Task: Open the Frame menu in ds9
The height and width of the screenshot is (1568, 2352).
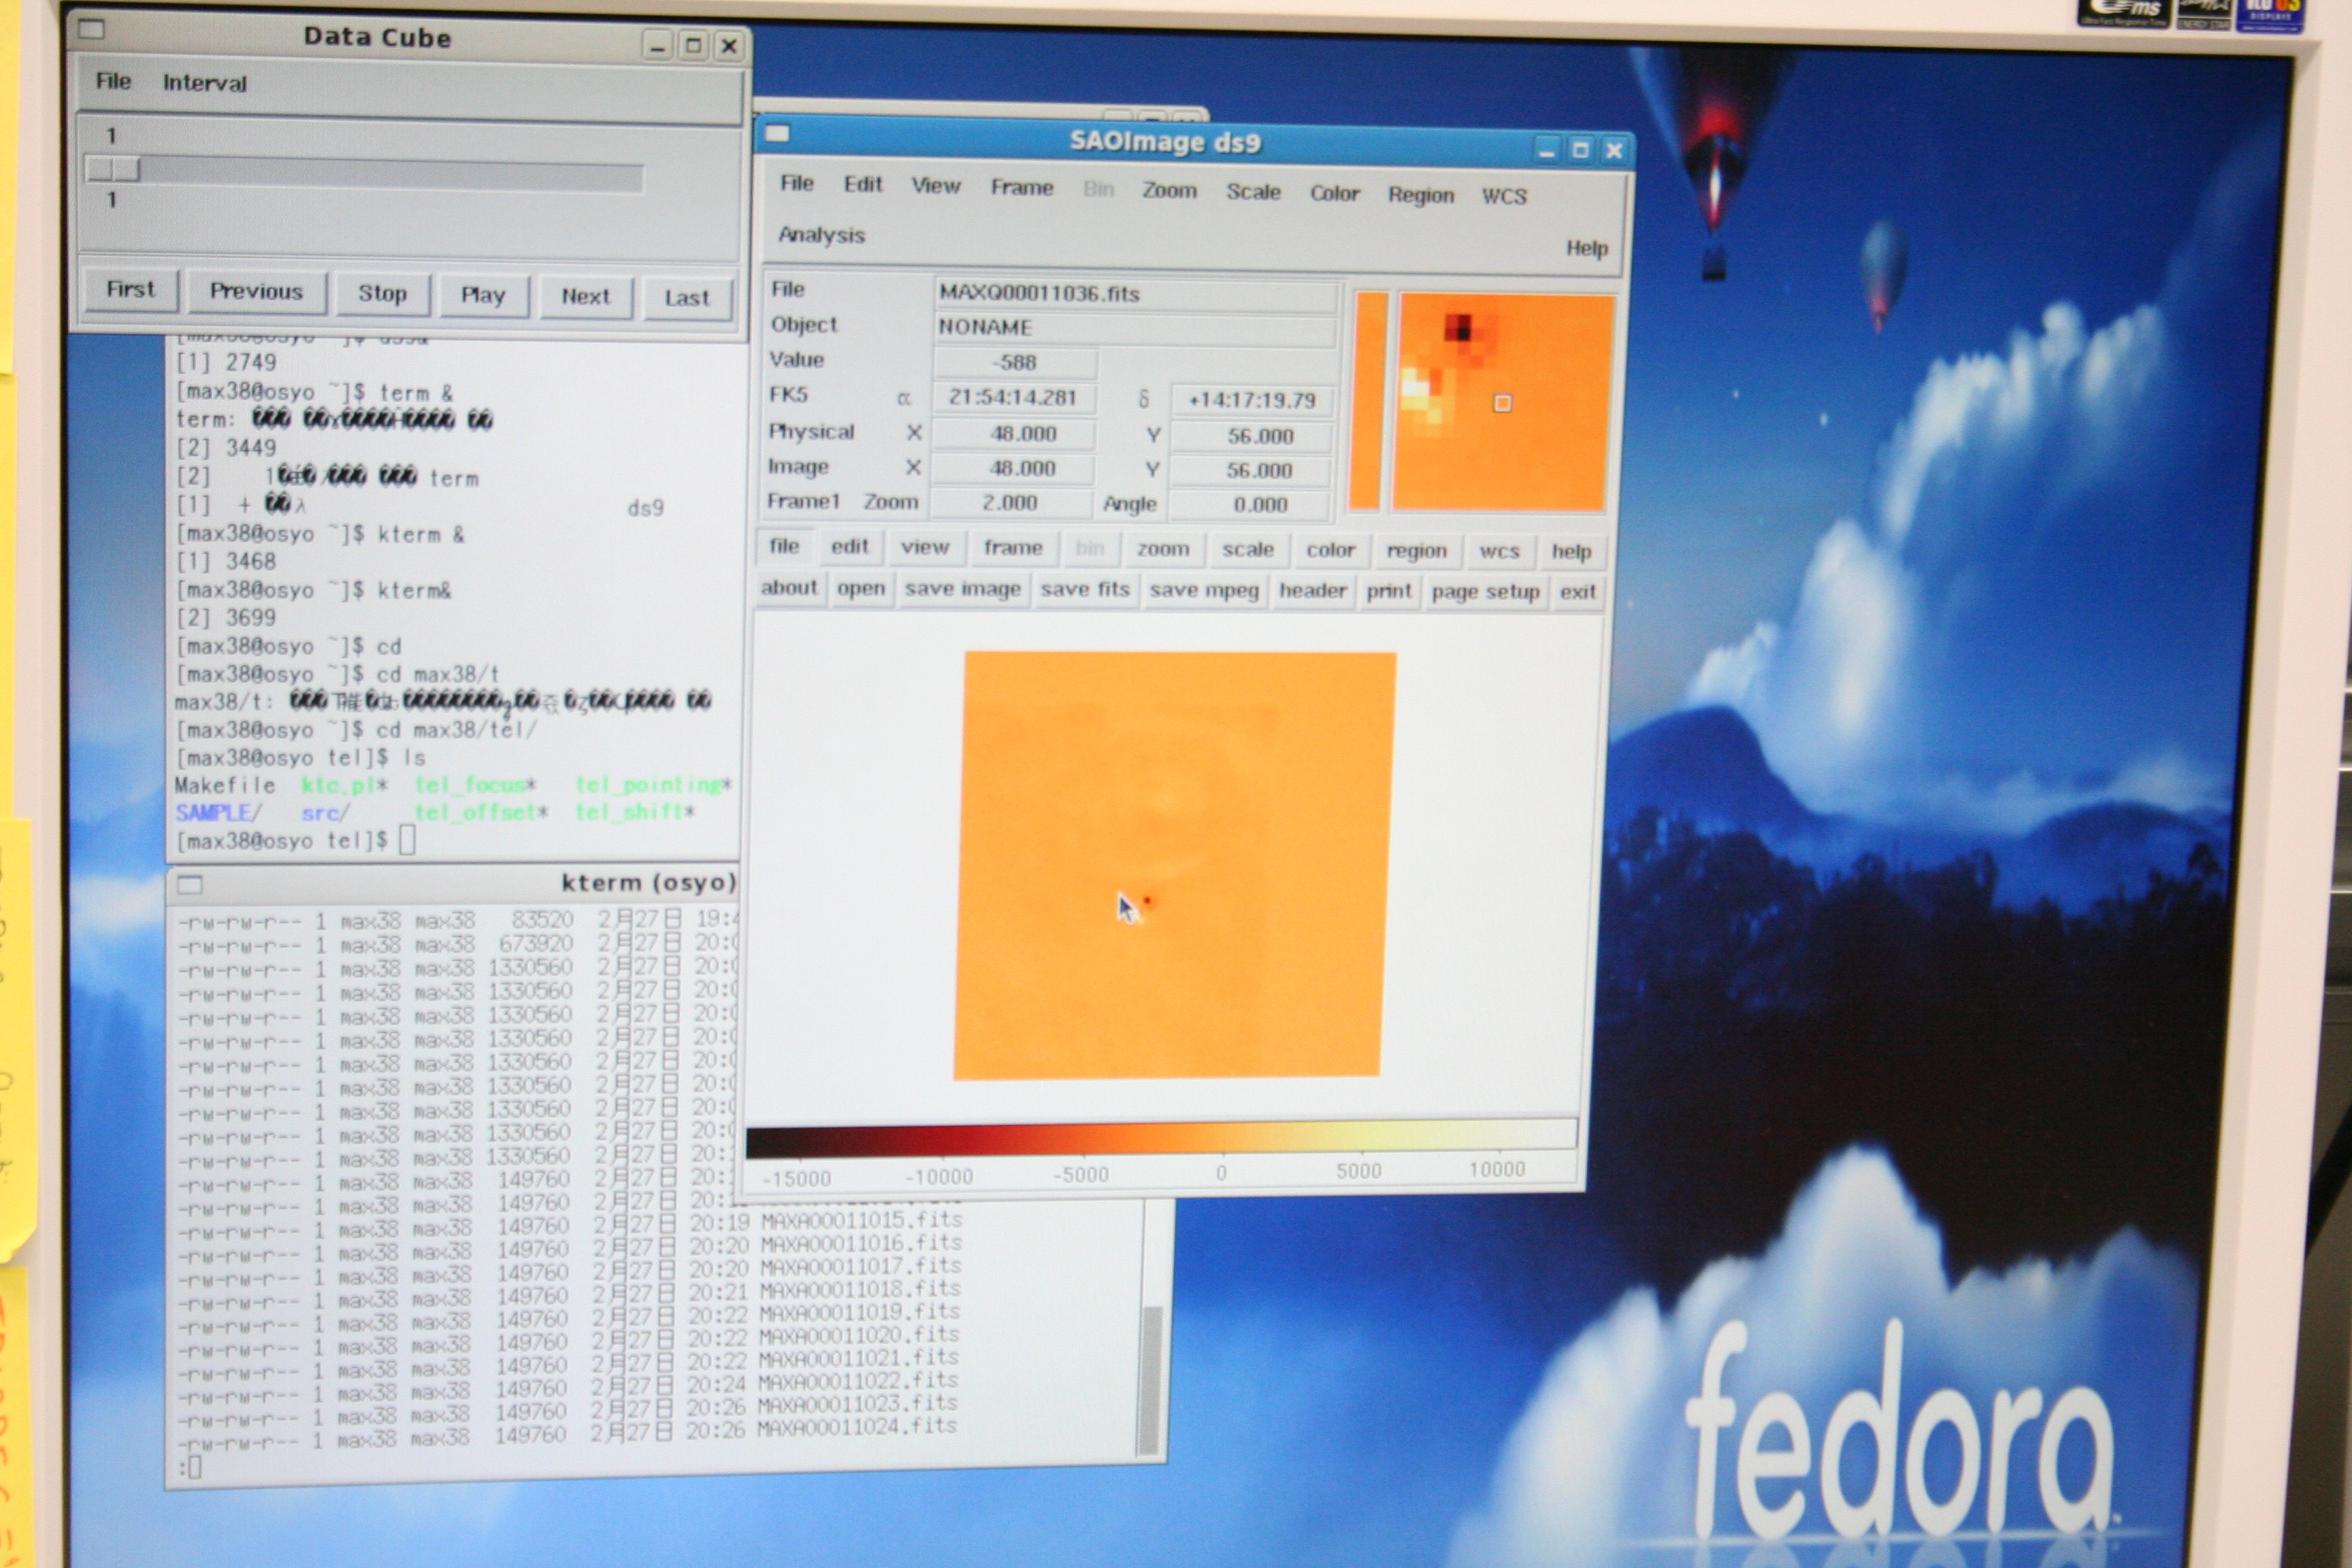Action: coord(1021,188)
